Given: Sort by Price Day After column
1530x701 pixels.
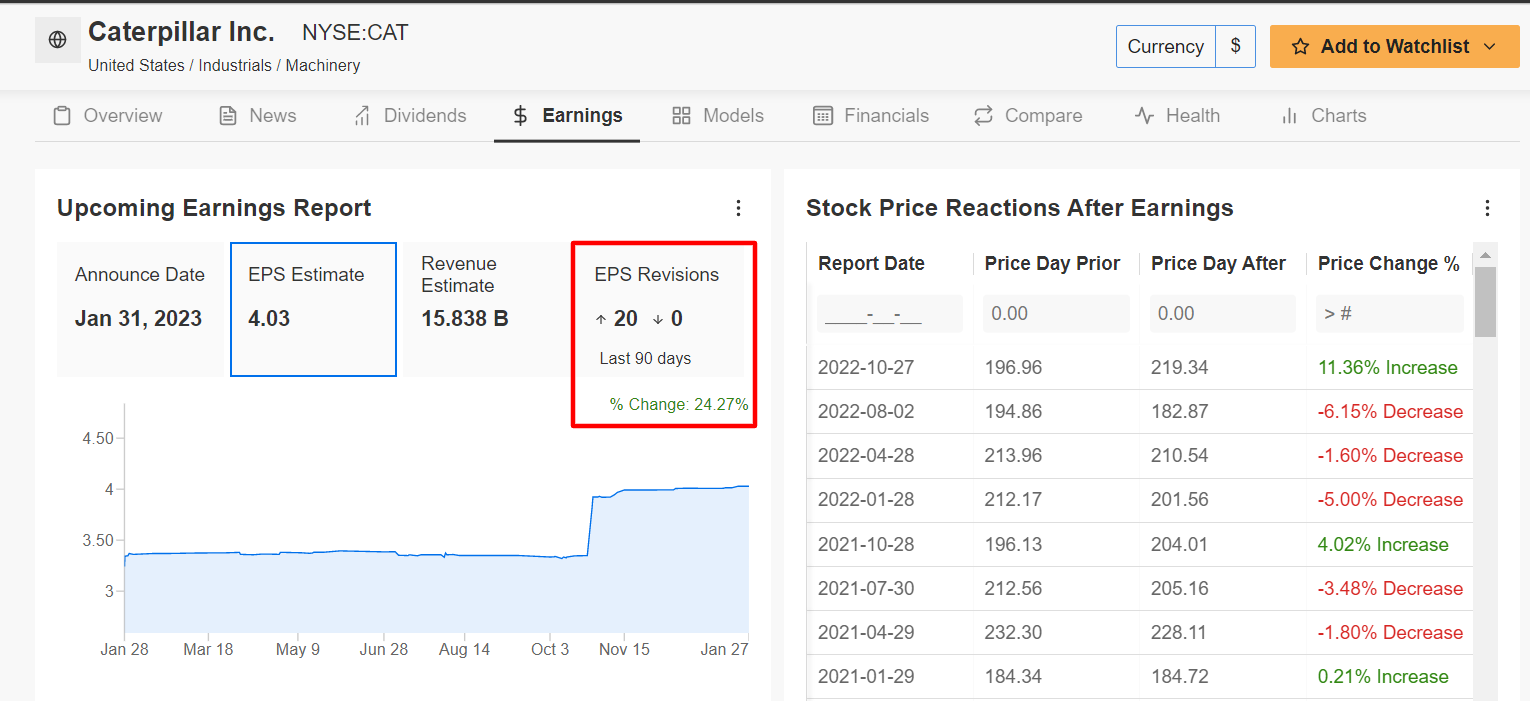Looking at the screenshot, I should [1218, 264].
